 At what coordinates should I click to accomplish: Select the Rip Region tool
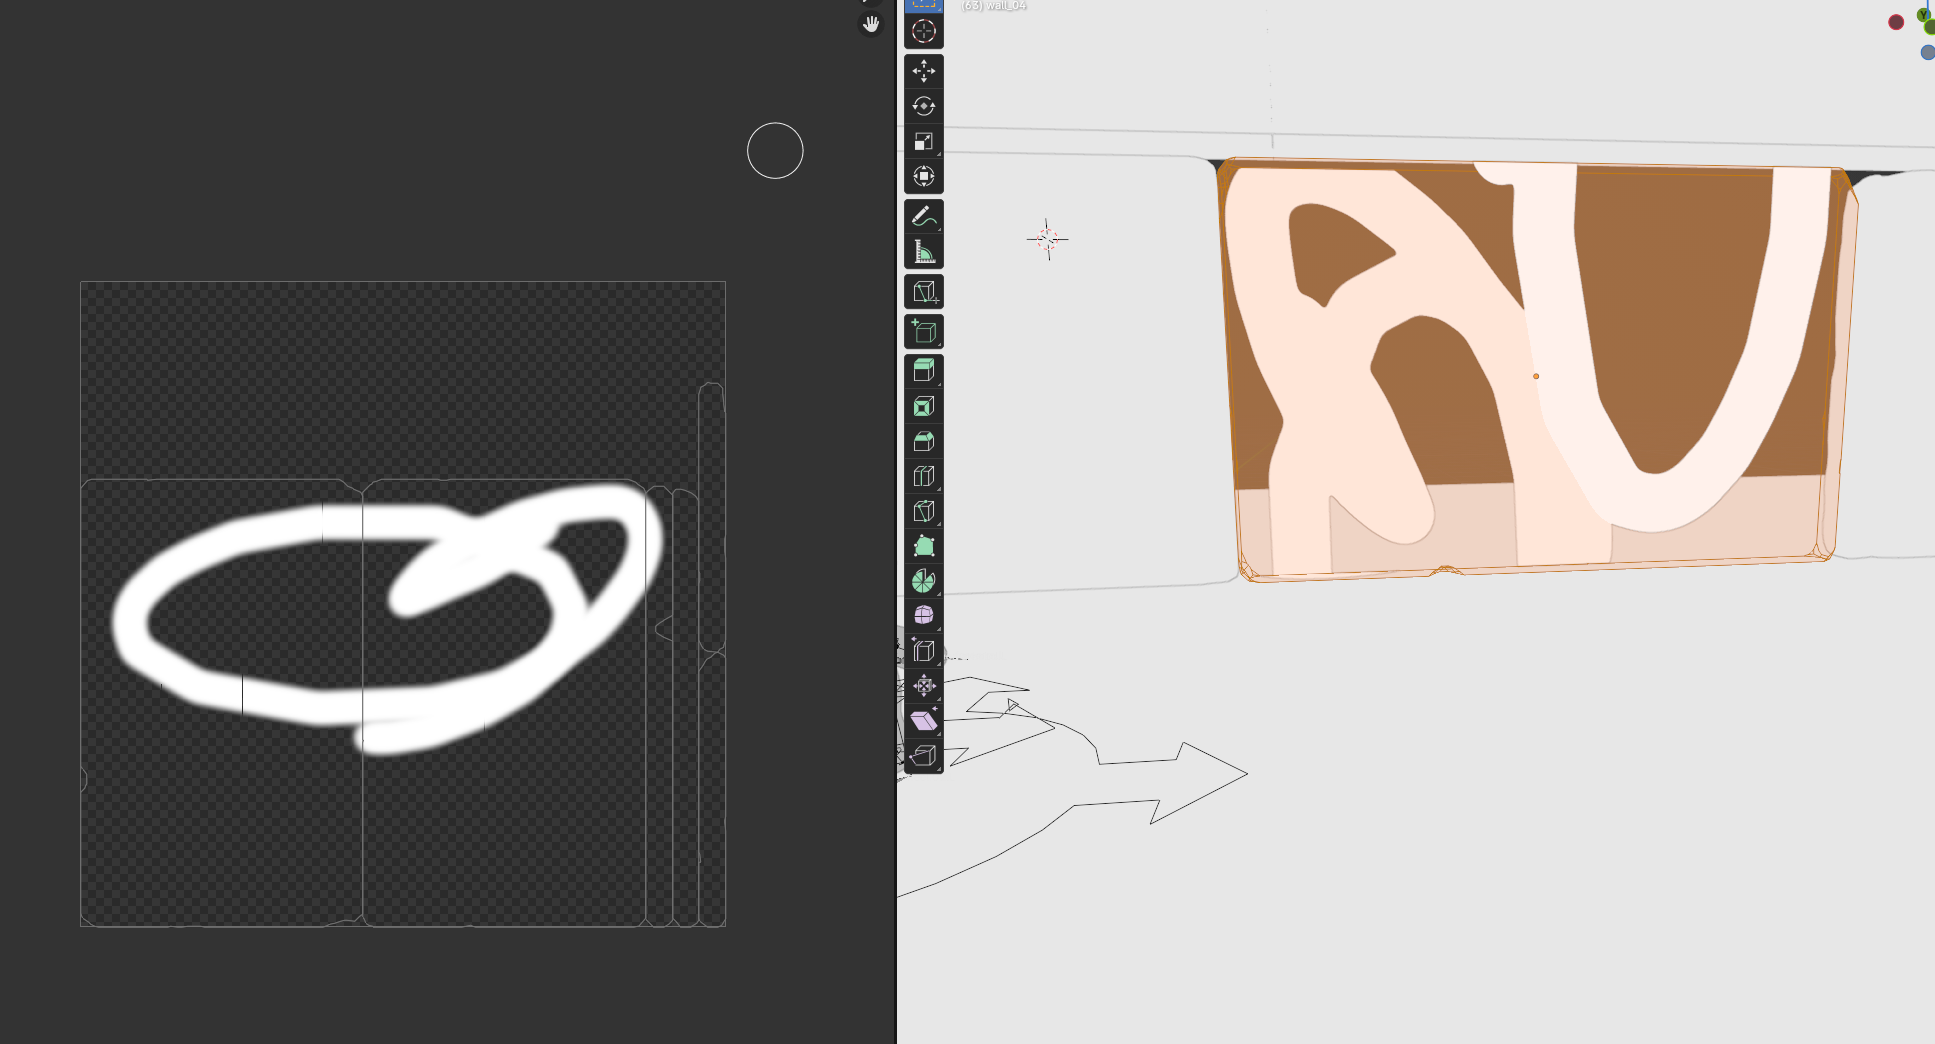point(923,756)
